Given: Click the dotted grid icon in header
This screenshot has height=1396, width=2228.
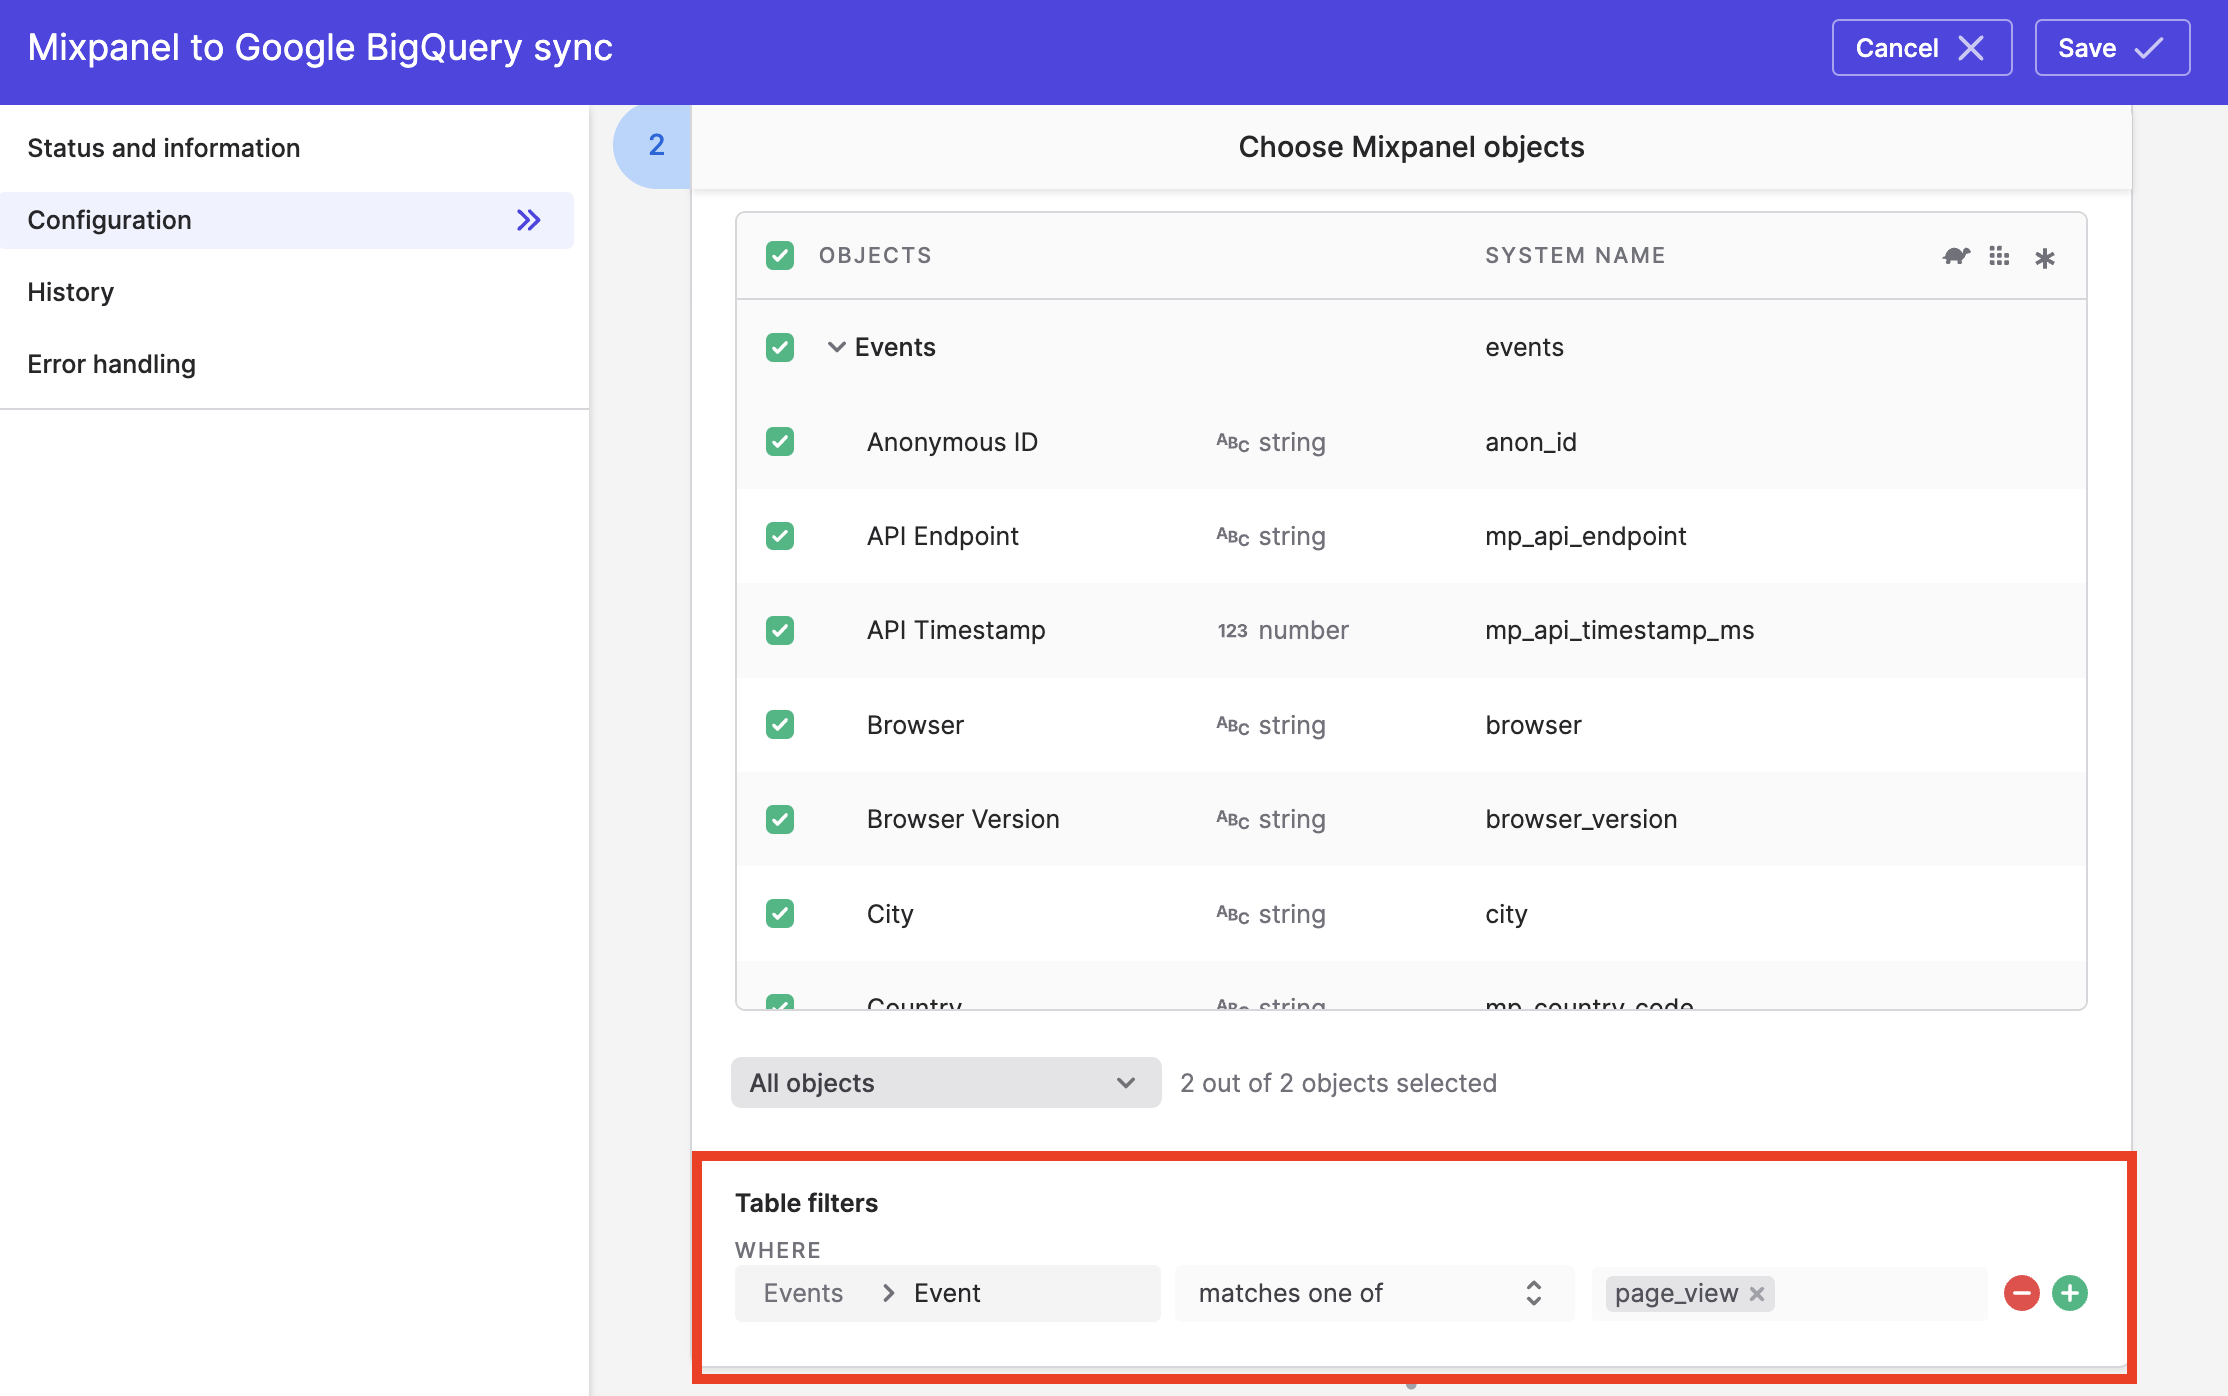Looking at the screenshot, I should 1999,256.
